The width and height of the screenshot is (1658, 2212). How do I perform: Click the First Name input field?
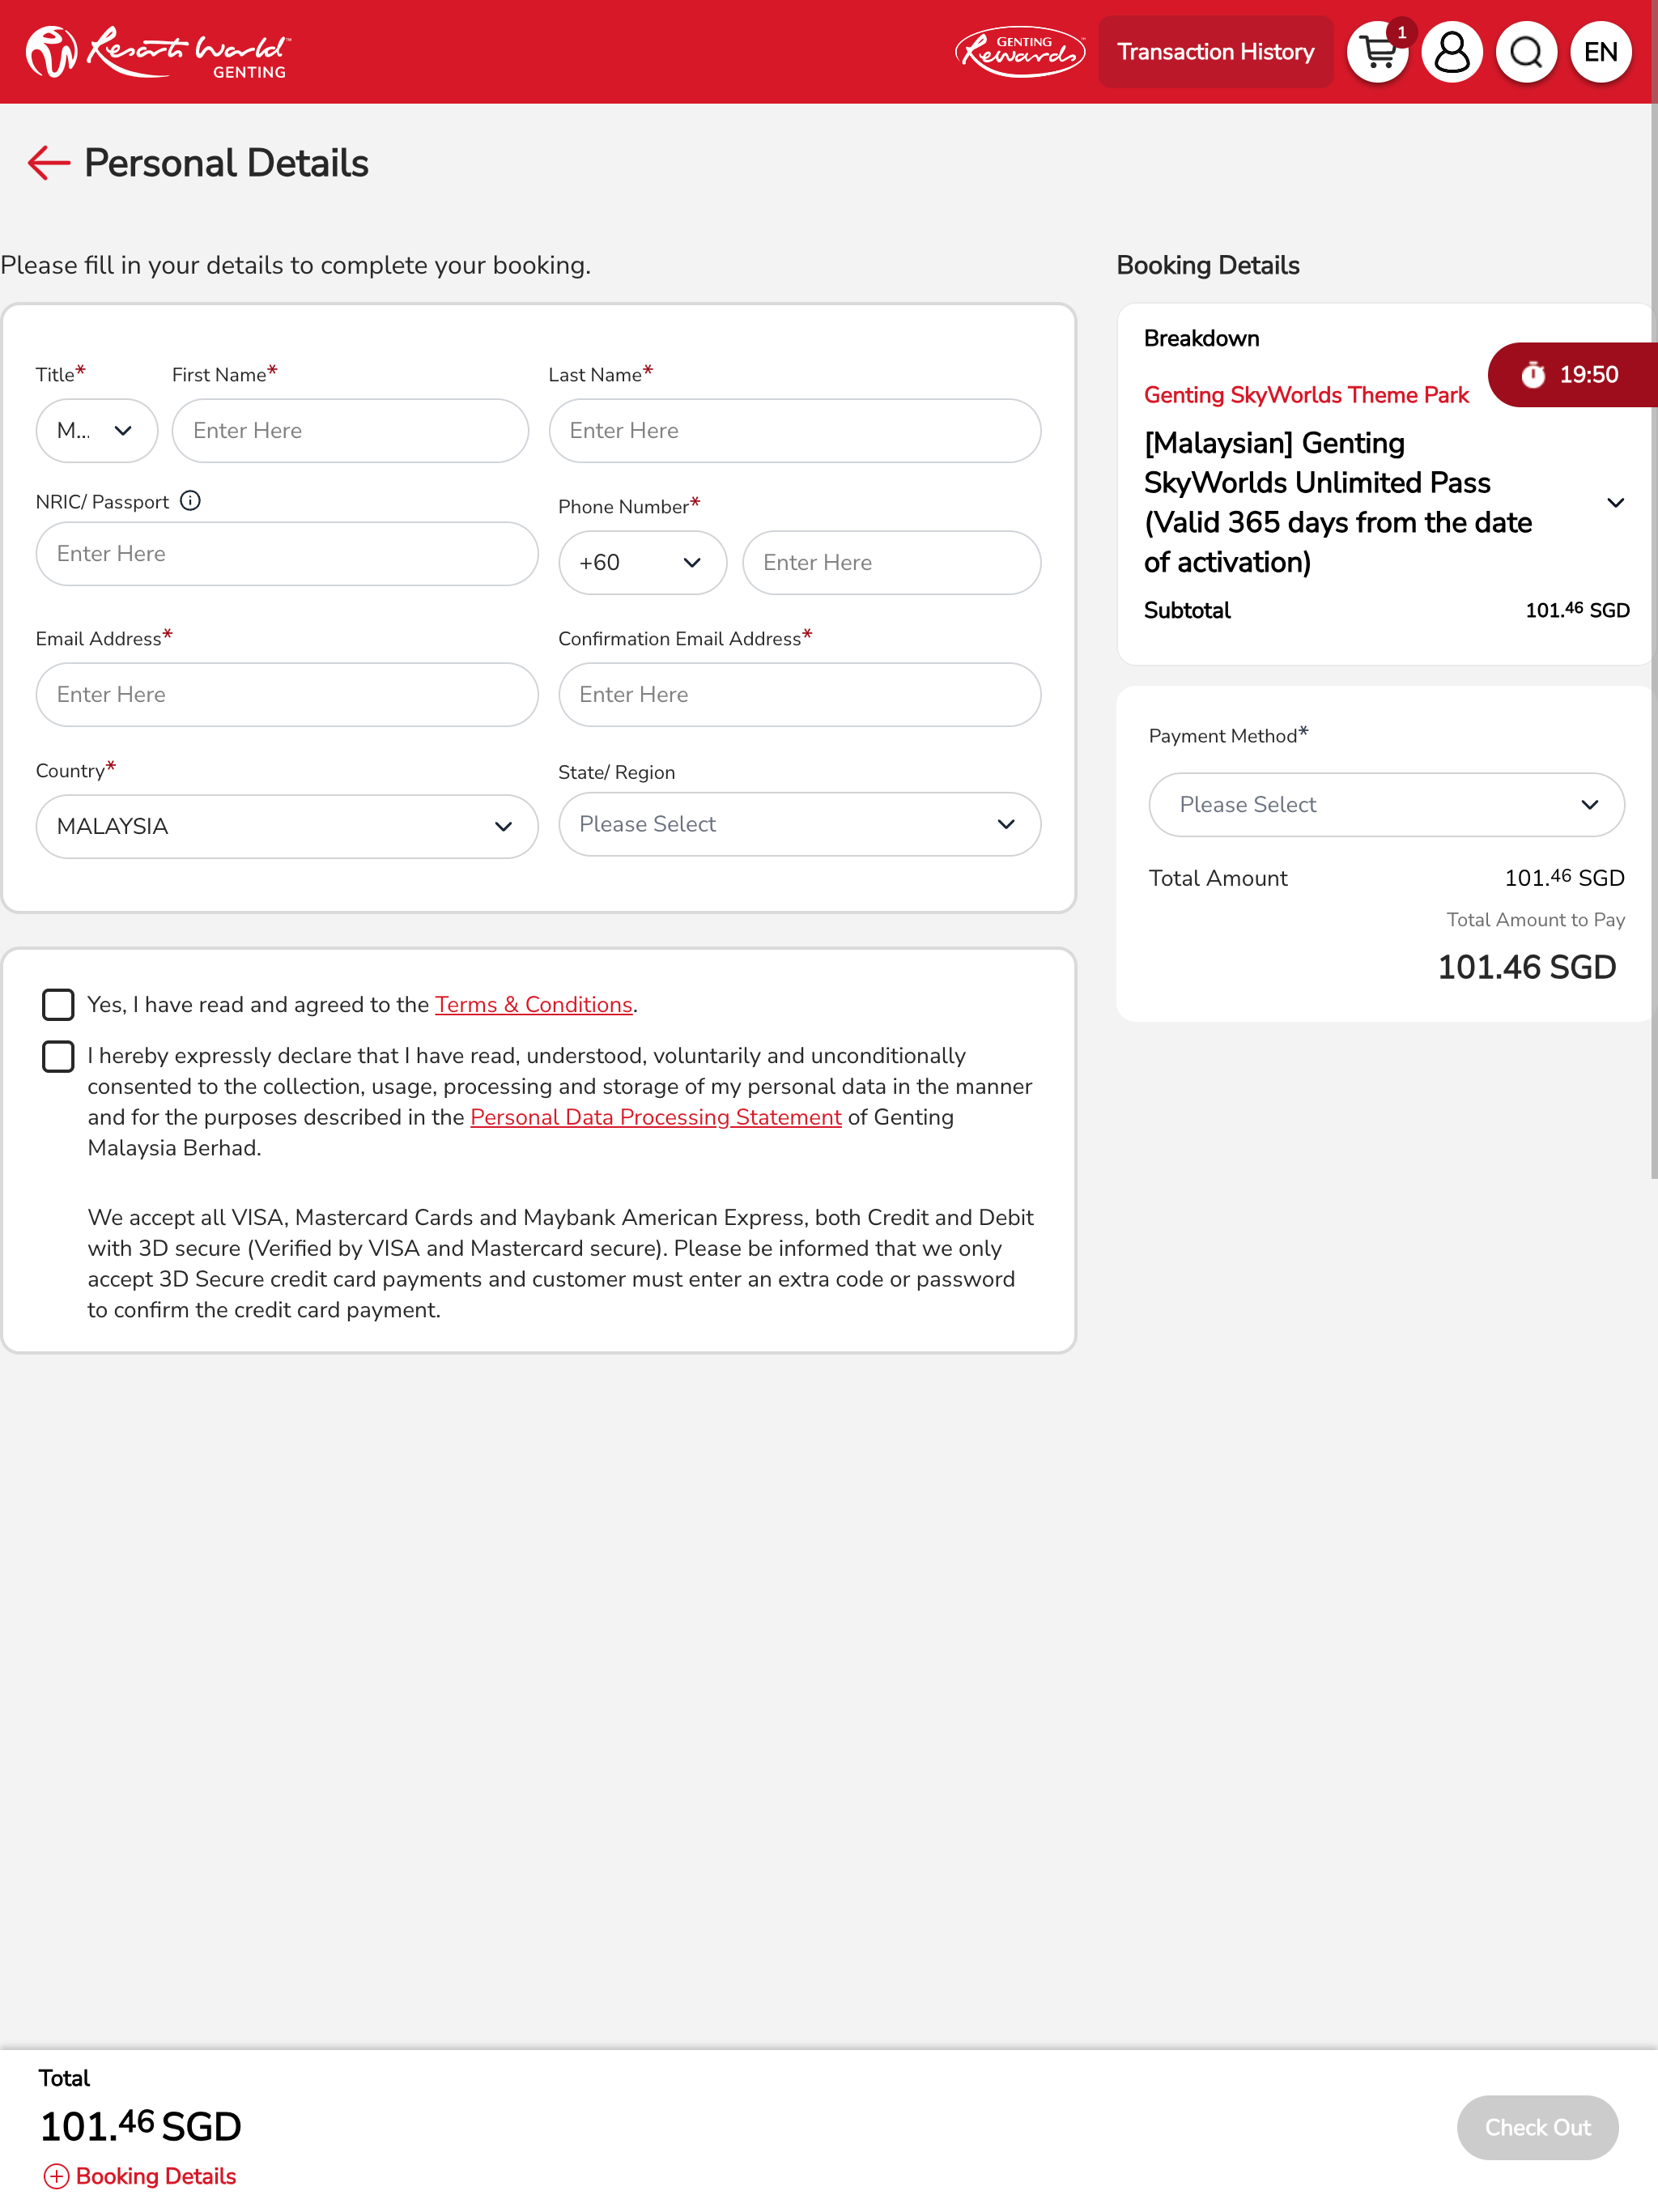coord(350,431)
